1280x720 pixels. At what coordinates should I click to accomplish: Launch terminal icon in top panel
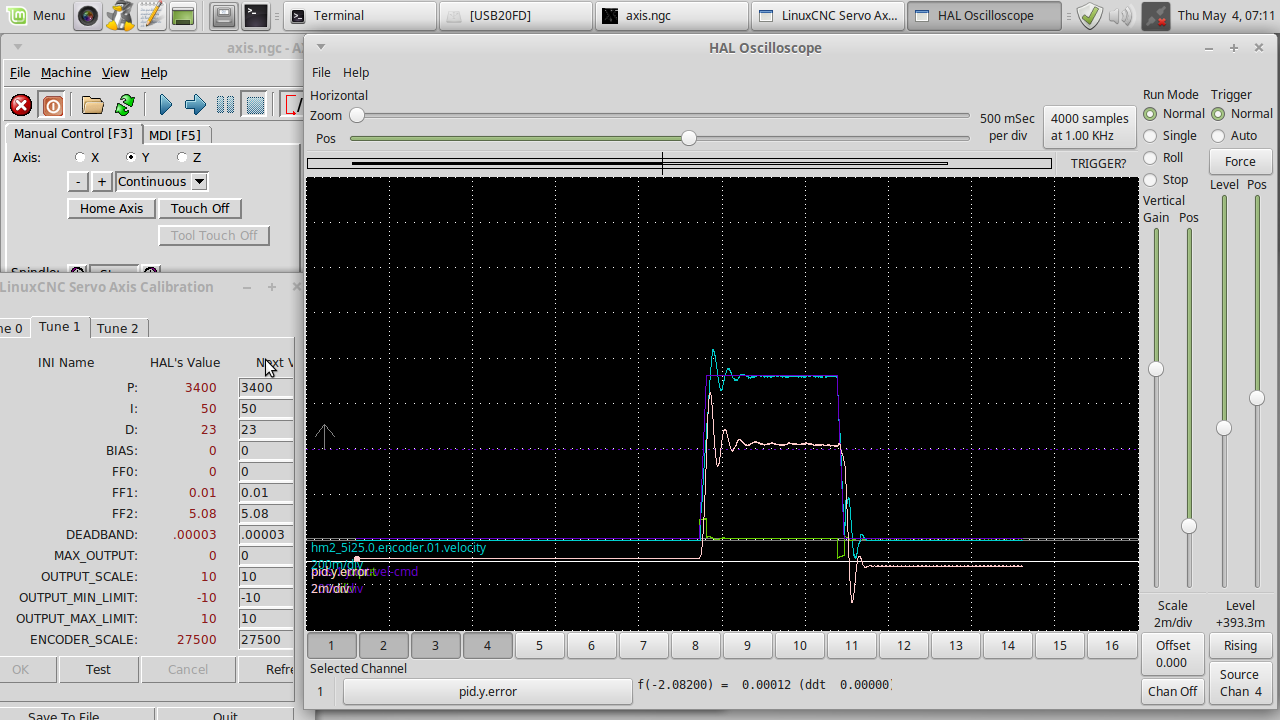coord(256,15)
